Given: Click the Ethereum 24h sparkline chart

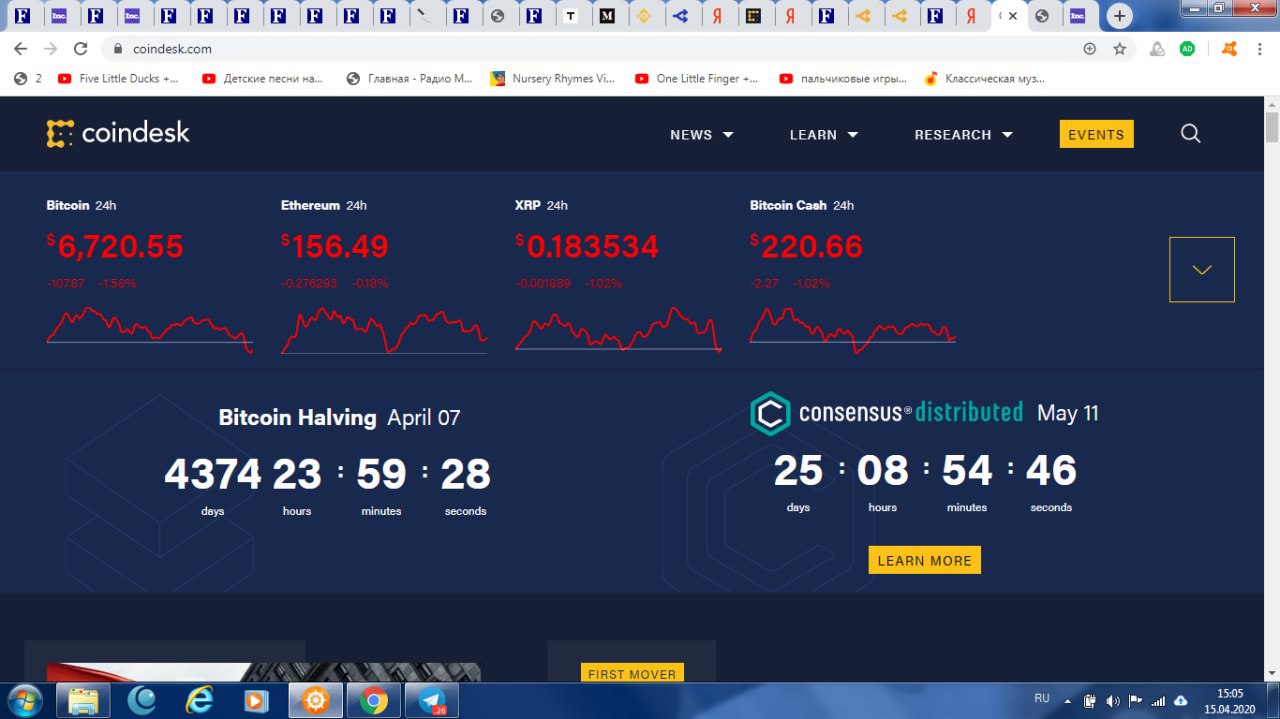Looking at the screenshot, I should (384, 330).
